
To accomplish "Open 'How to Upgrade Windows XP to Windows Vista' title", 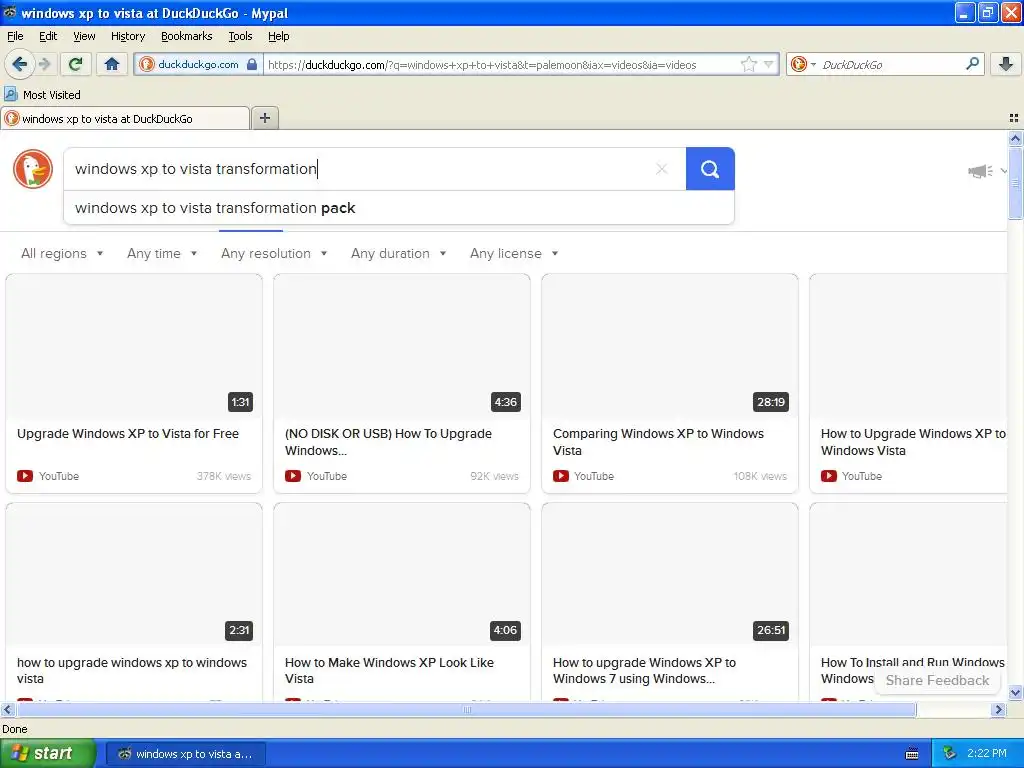I will 913,442.
